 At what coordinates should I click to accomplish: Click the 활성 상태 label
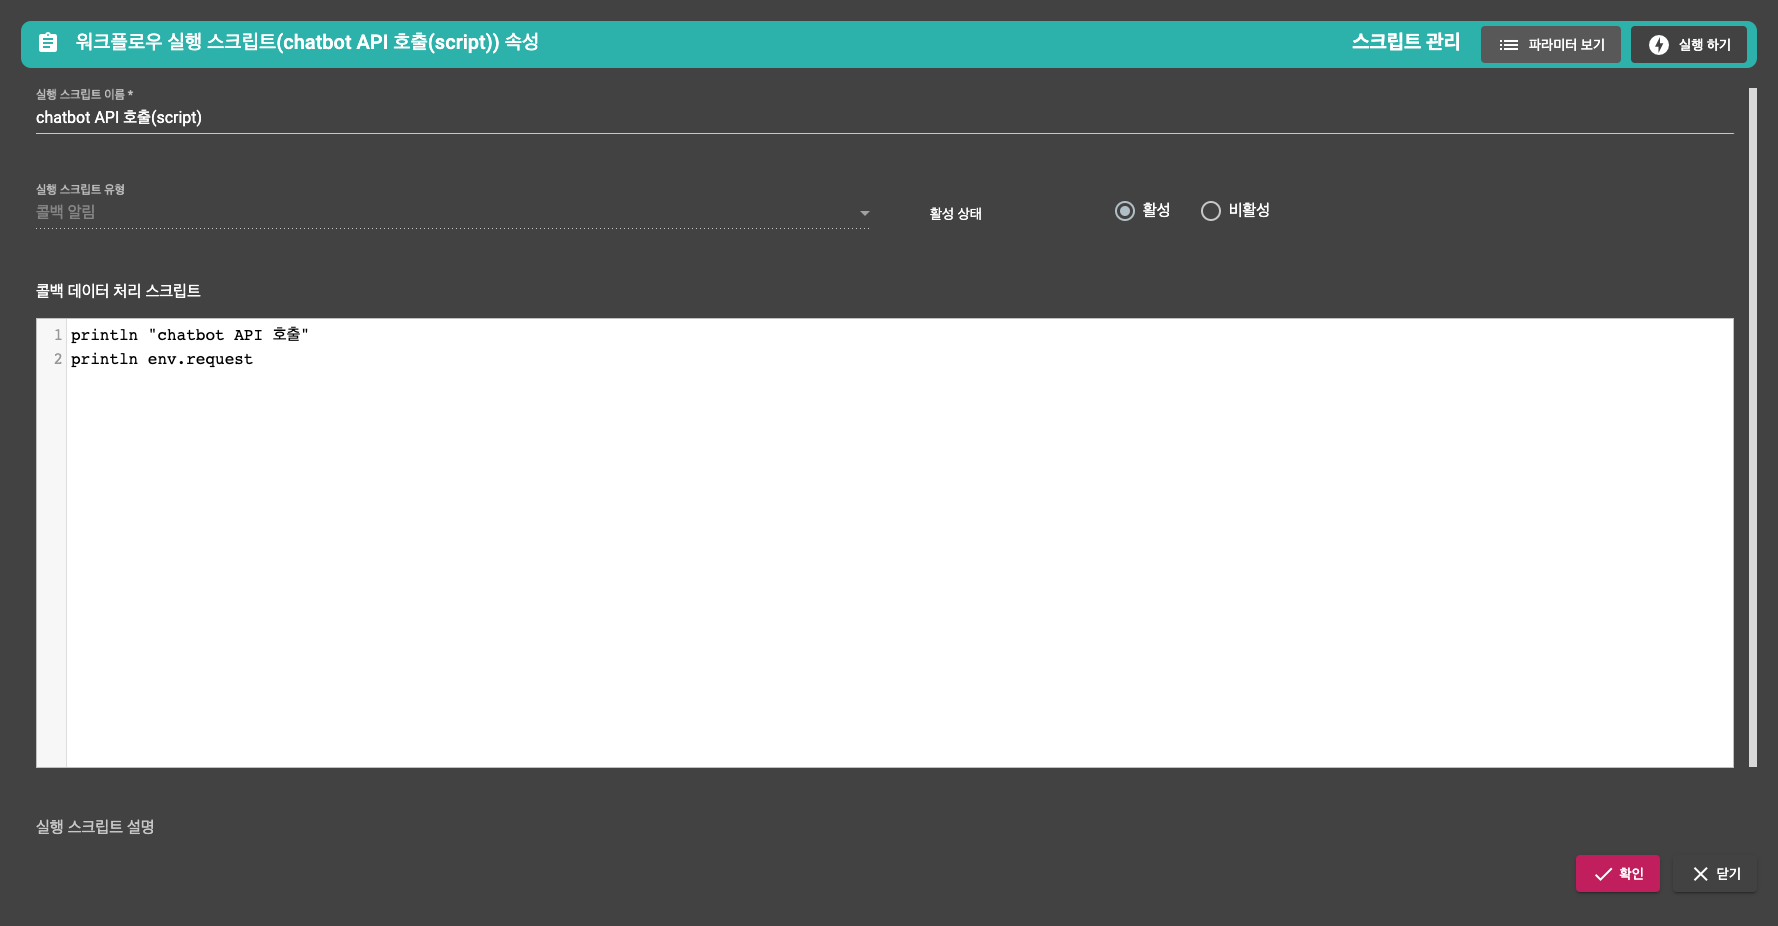click(x=955, y=214)
